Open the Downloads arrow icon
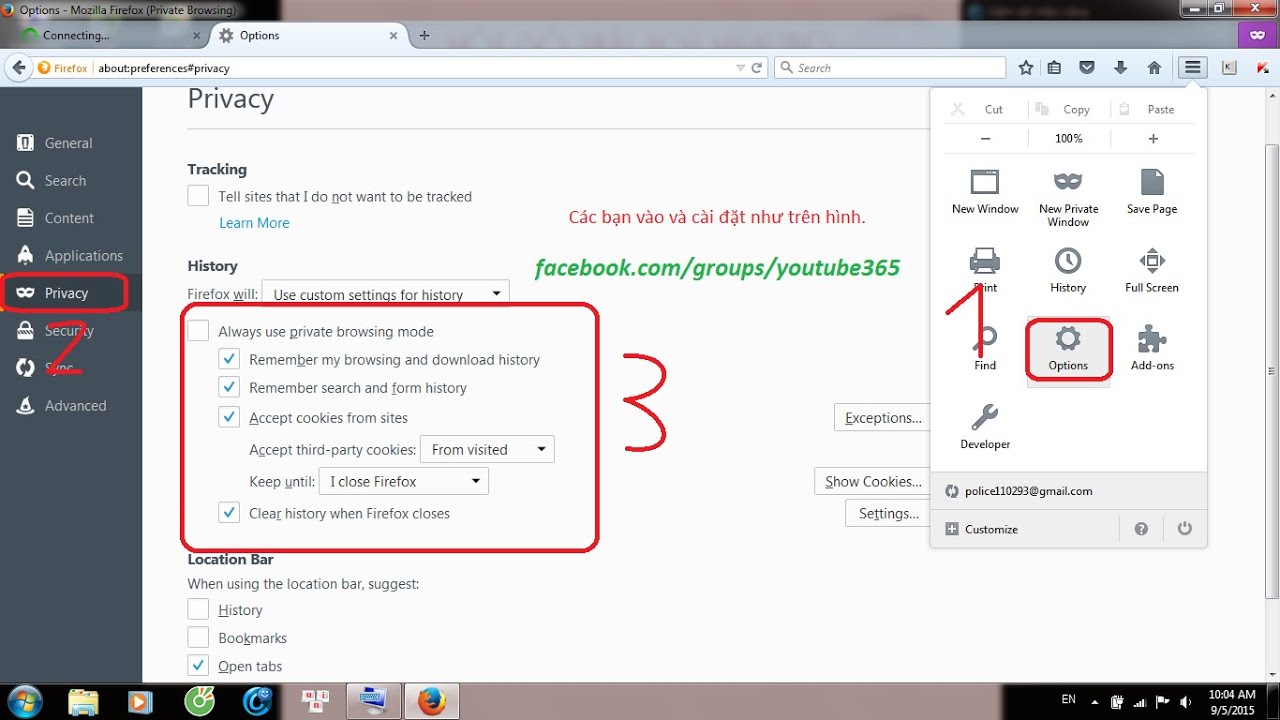Viewport: 1280px width, 720px height. [x=1120, y=68]
